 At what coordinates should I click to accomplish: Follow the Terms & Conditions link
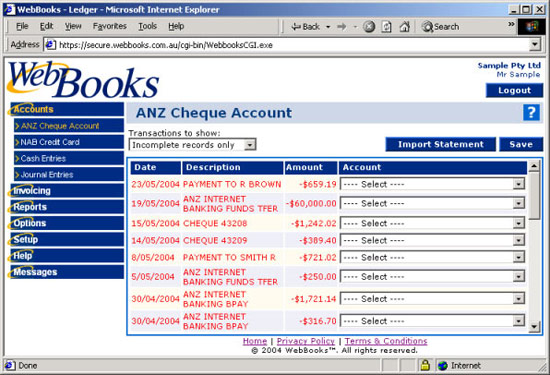[386, 341]
